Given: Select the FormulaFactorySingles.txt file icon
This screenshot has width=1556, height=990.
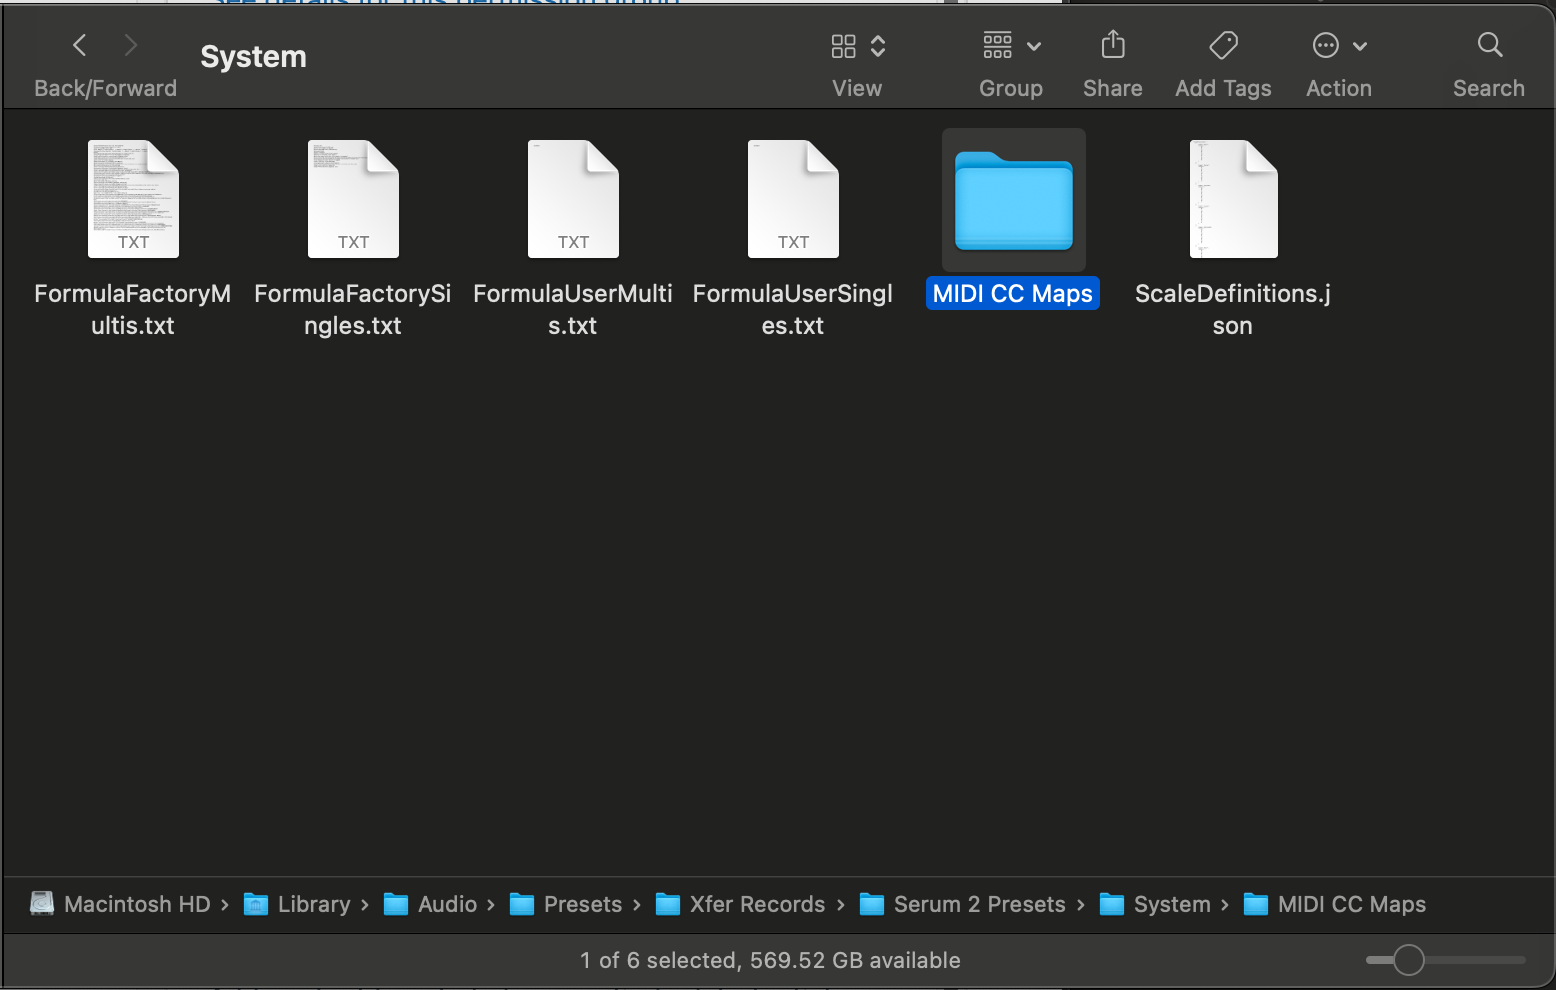Looking at the screenshot, I should 353,199.
